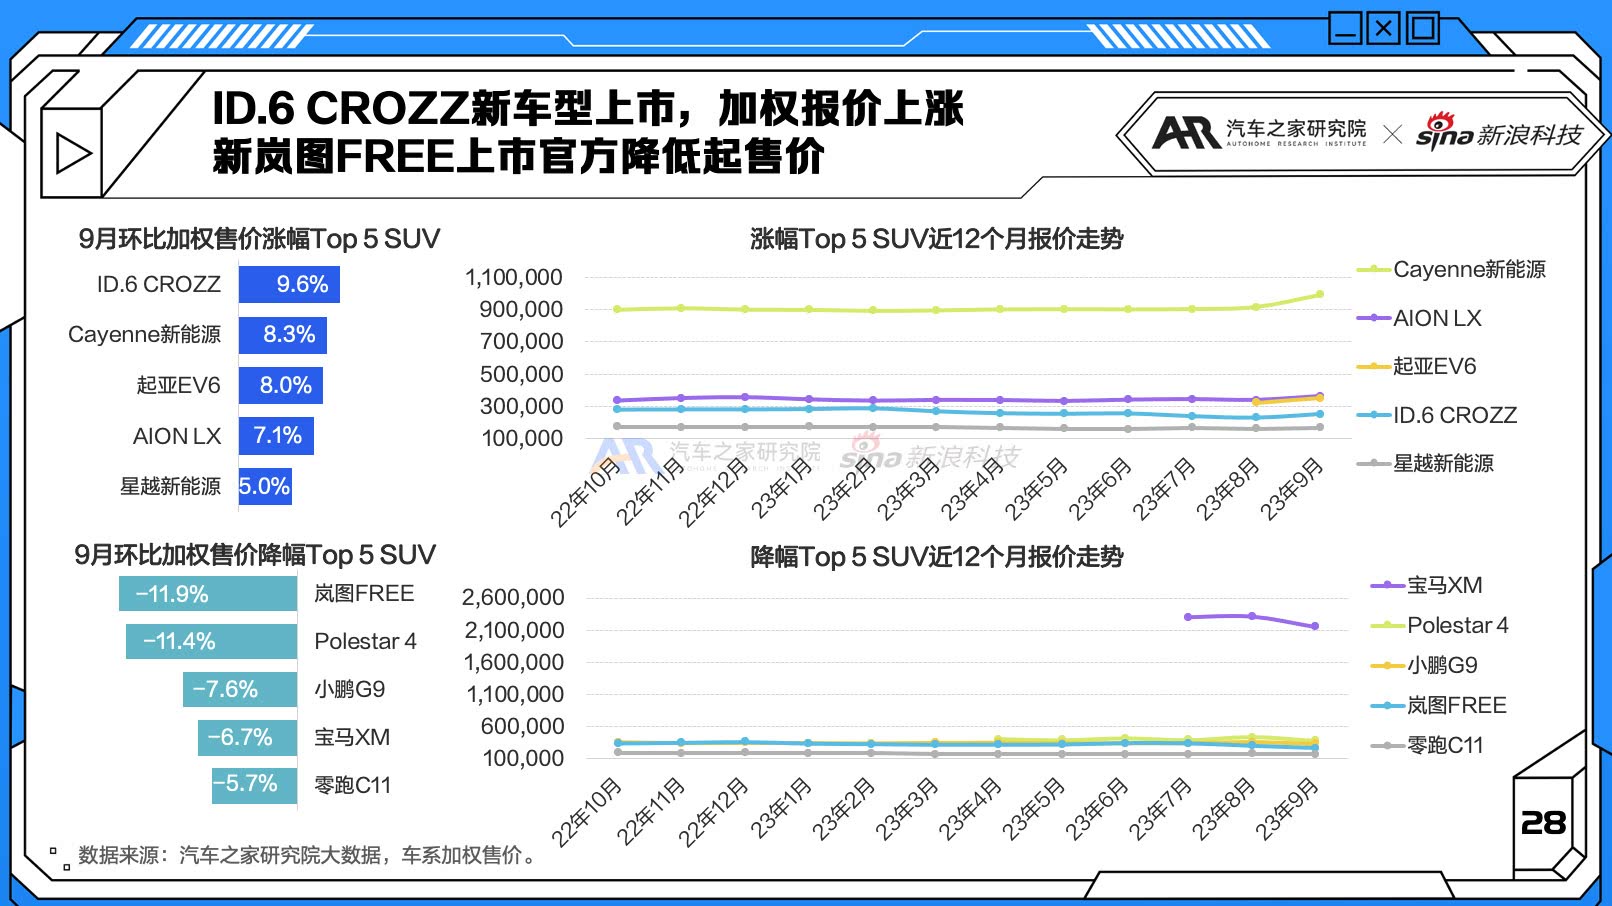Click the 2,100,000 axis value in lower chart

[514, 631]
